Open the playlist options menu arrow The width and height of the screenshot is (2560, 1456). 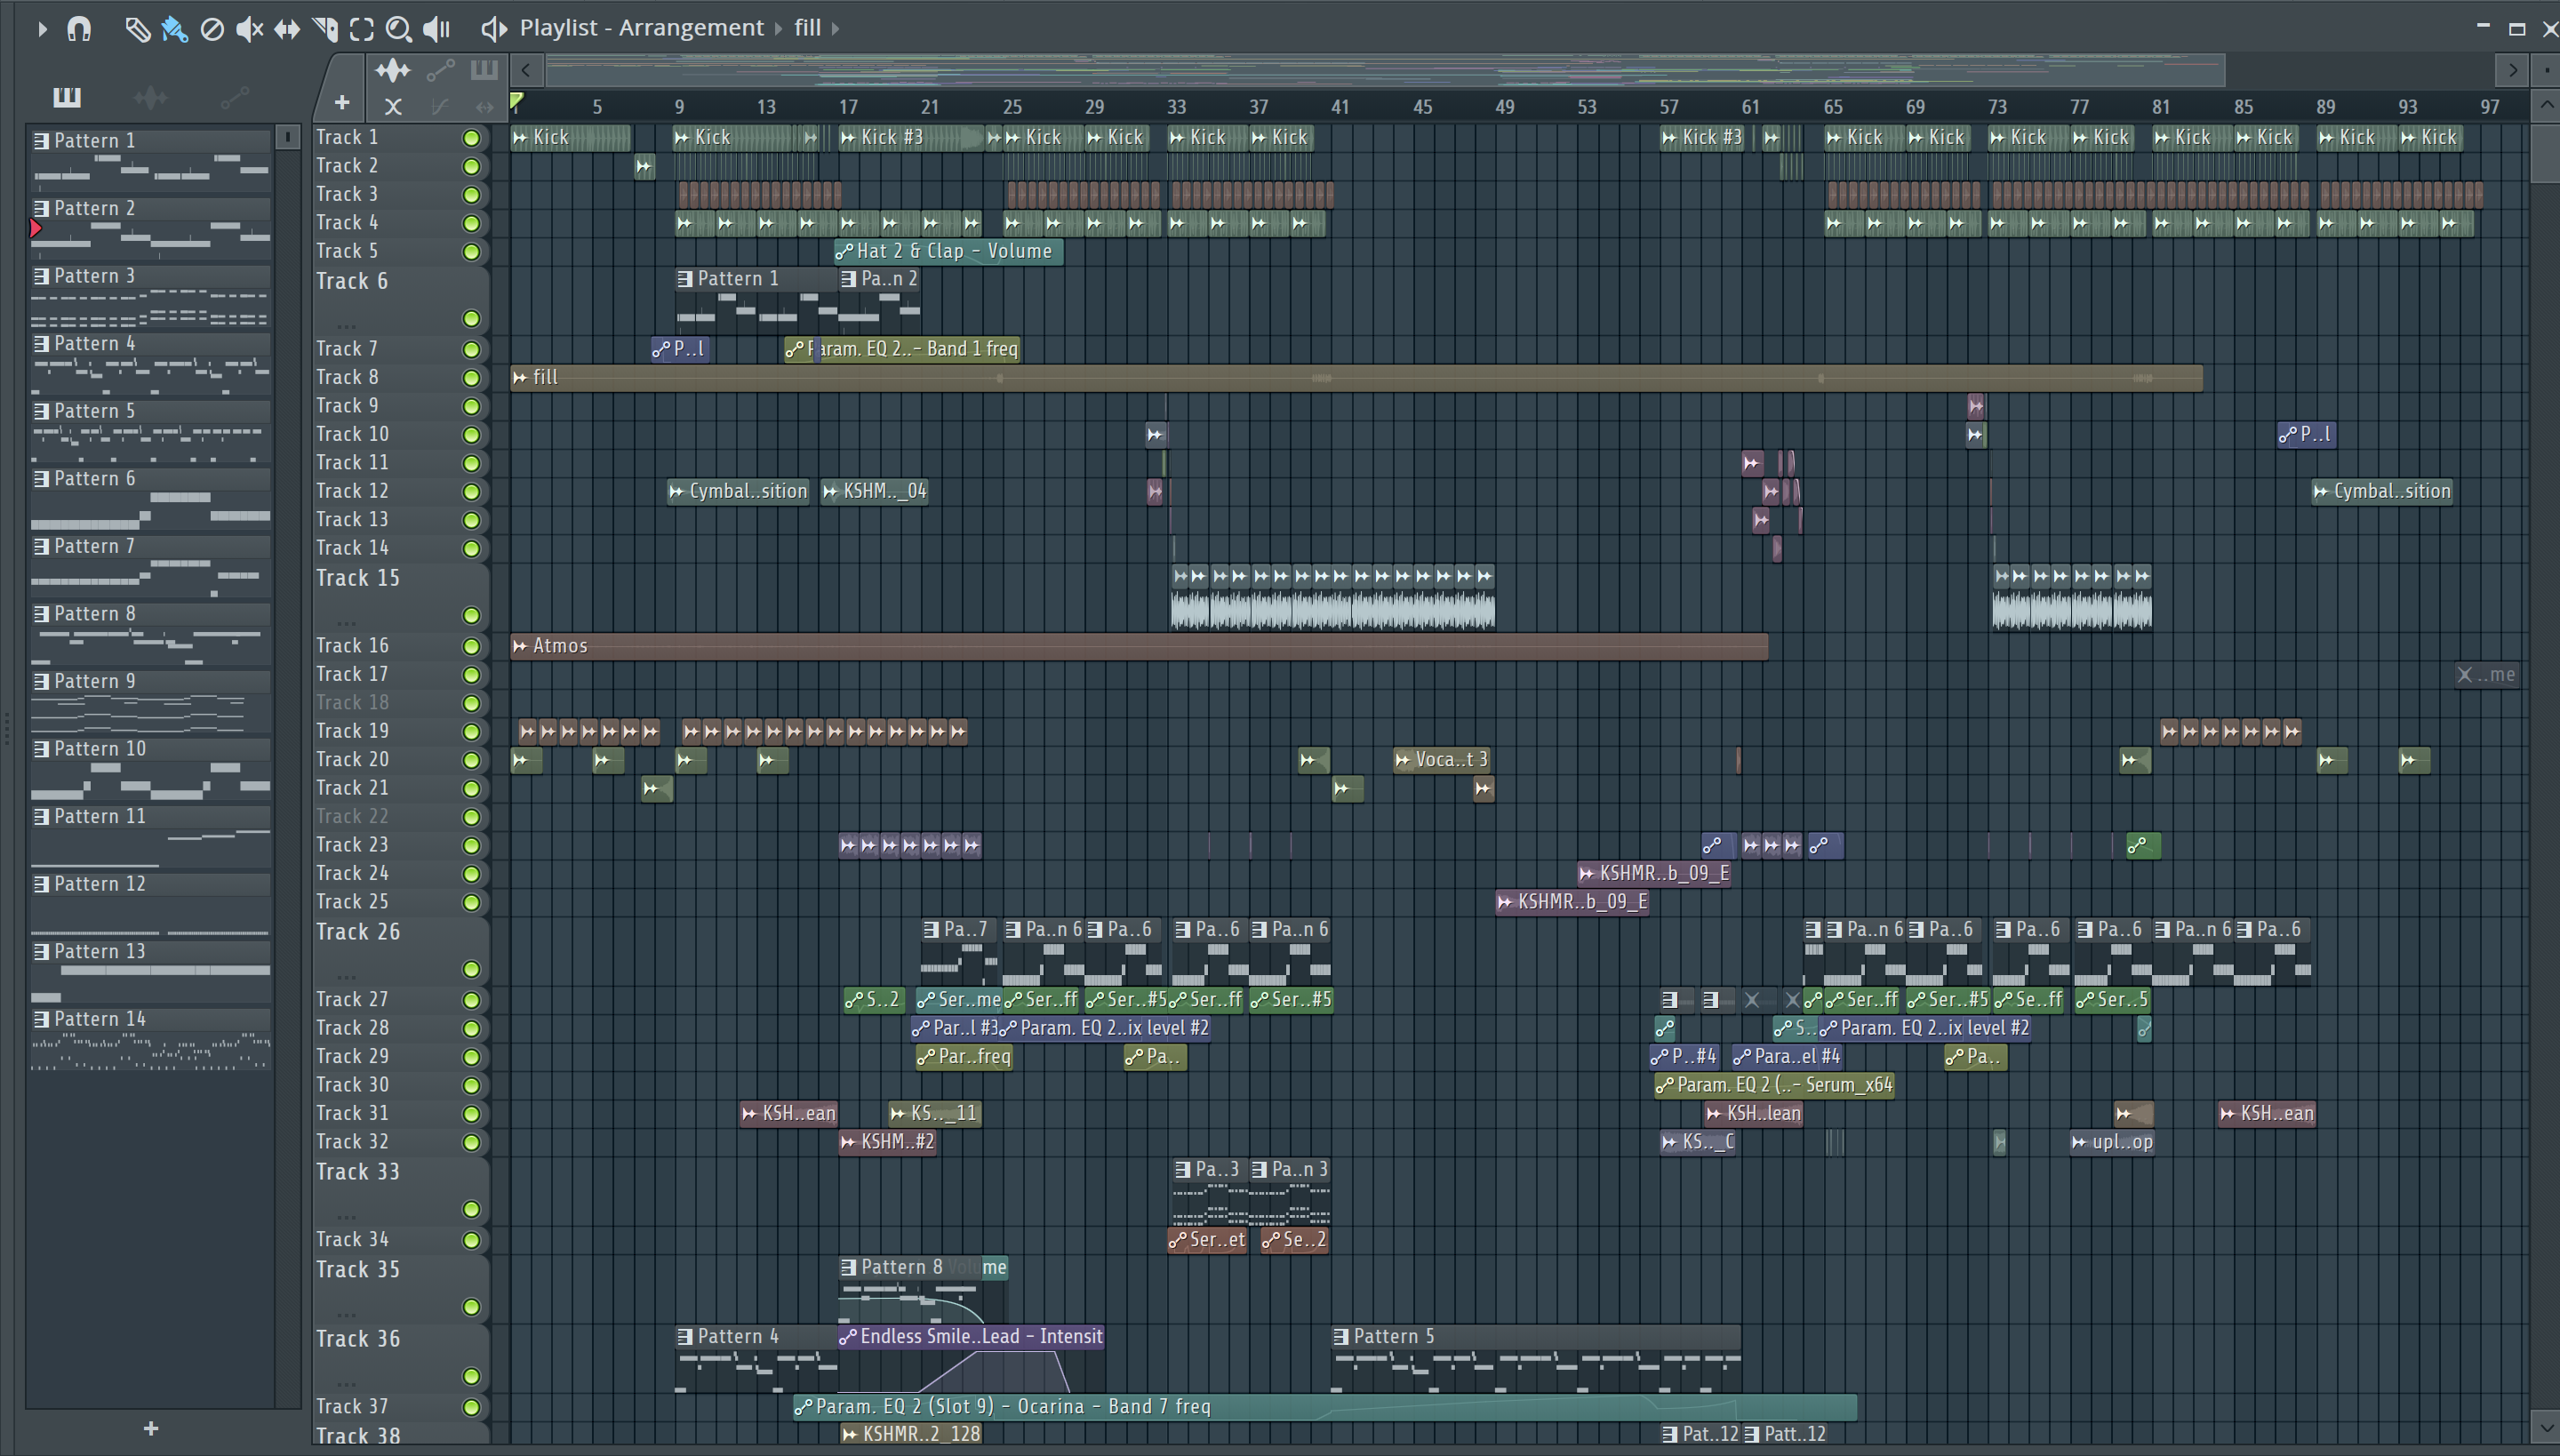[x=42, y=29]
